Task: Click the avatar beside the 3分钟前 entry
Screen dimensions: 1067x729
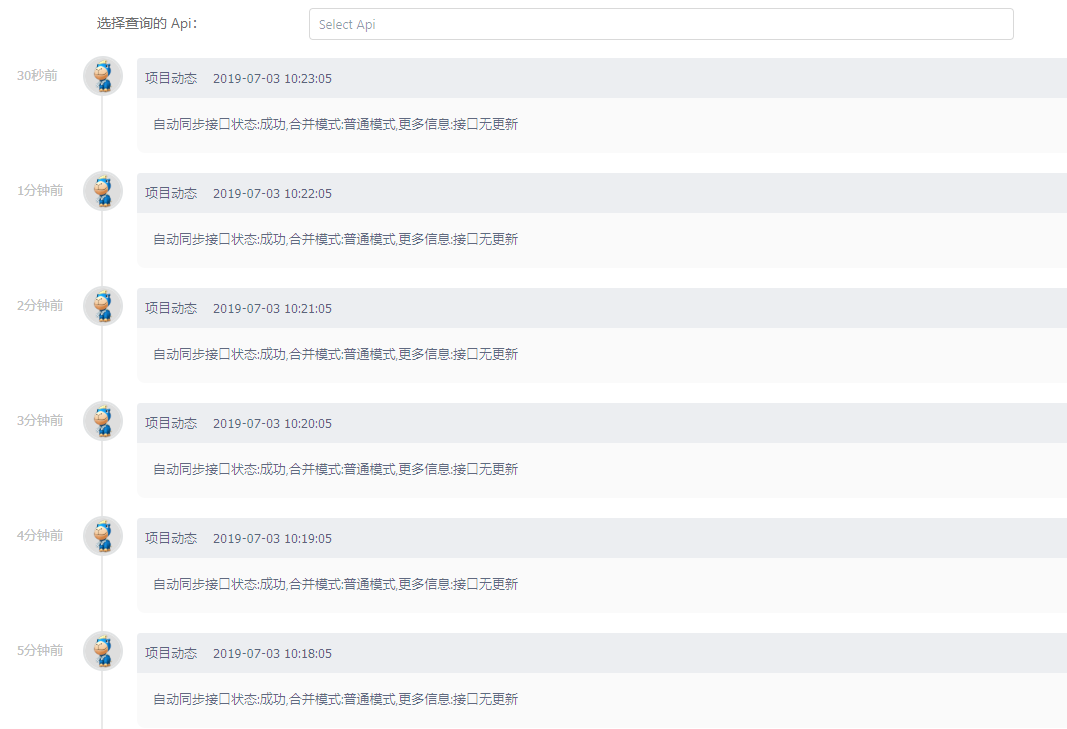Action: click(x=103, y=420)
